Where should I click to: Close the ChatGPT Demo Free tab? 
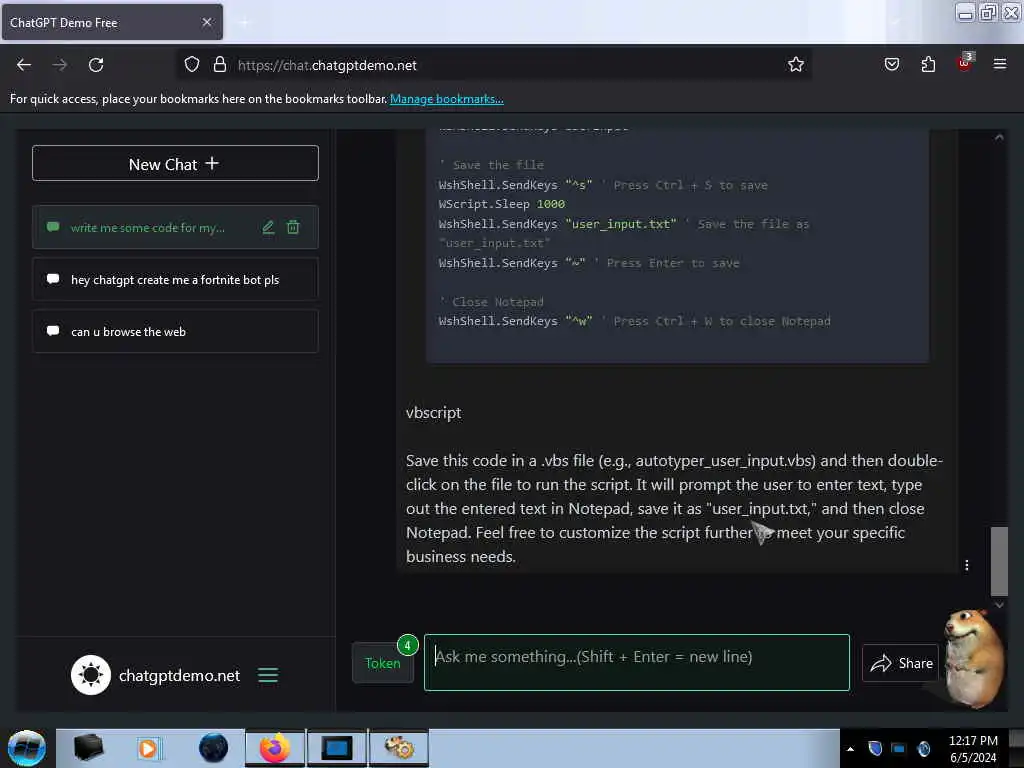click(207, 22)
